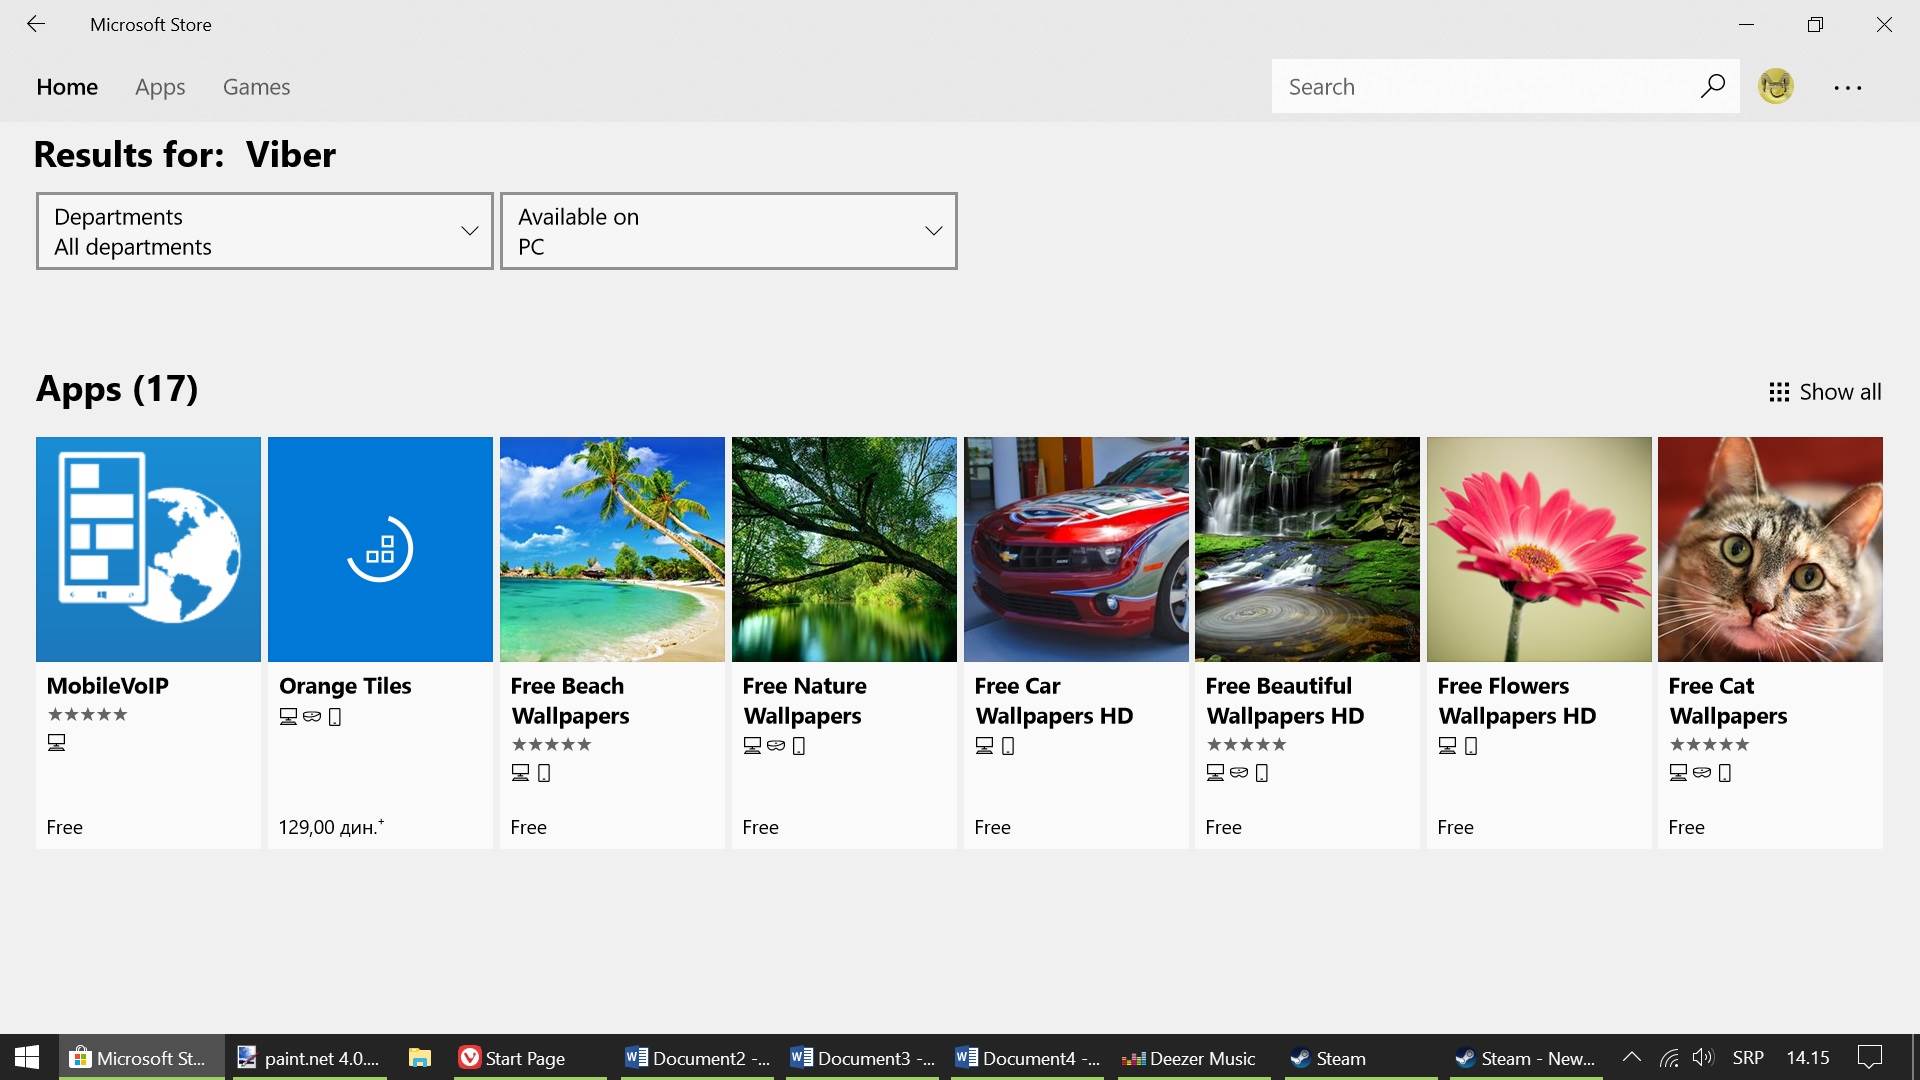Click in the Search field
This screenshot has width=1920, height=1080.
[1480, 87]
